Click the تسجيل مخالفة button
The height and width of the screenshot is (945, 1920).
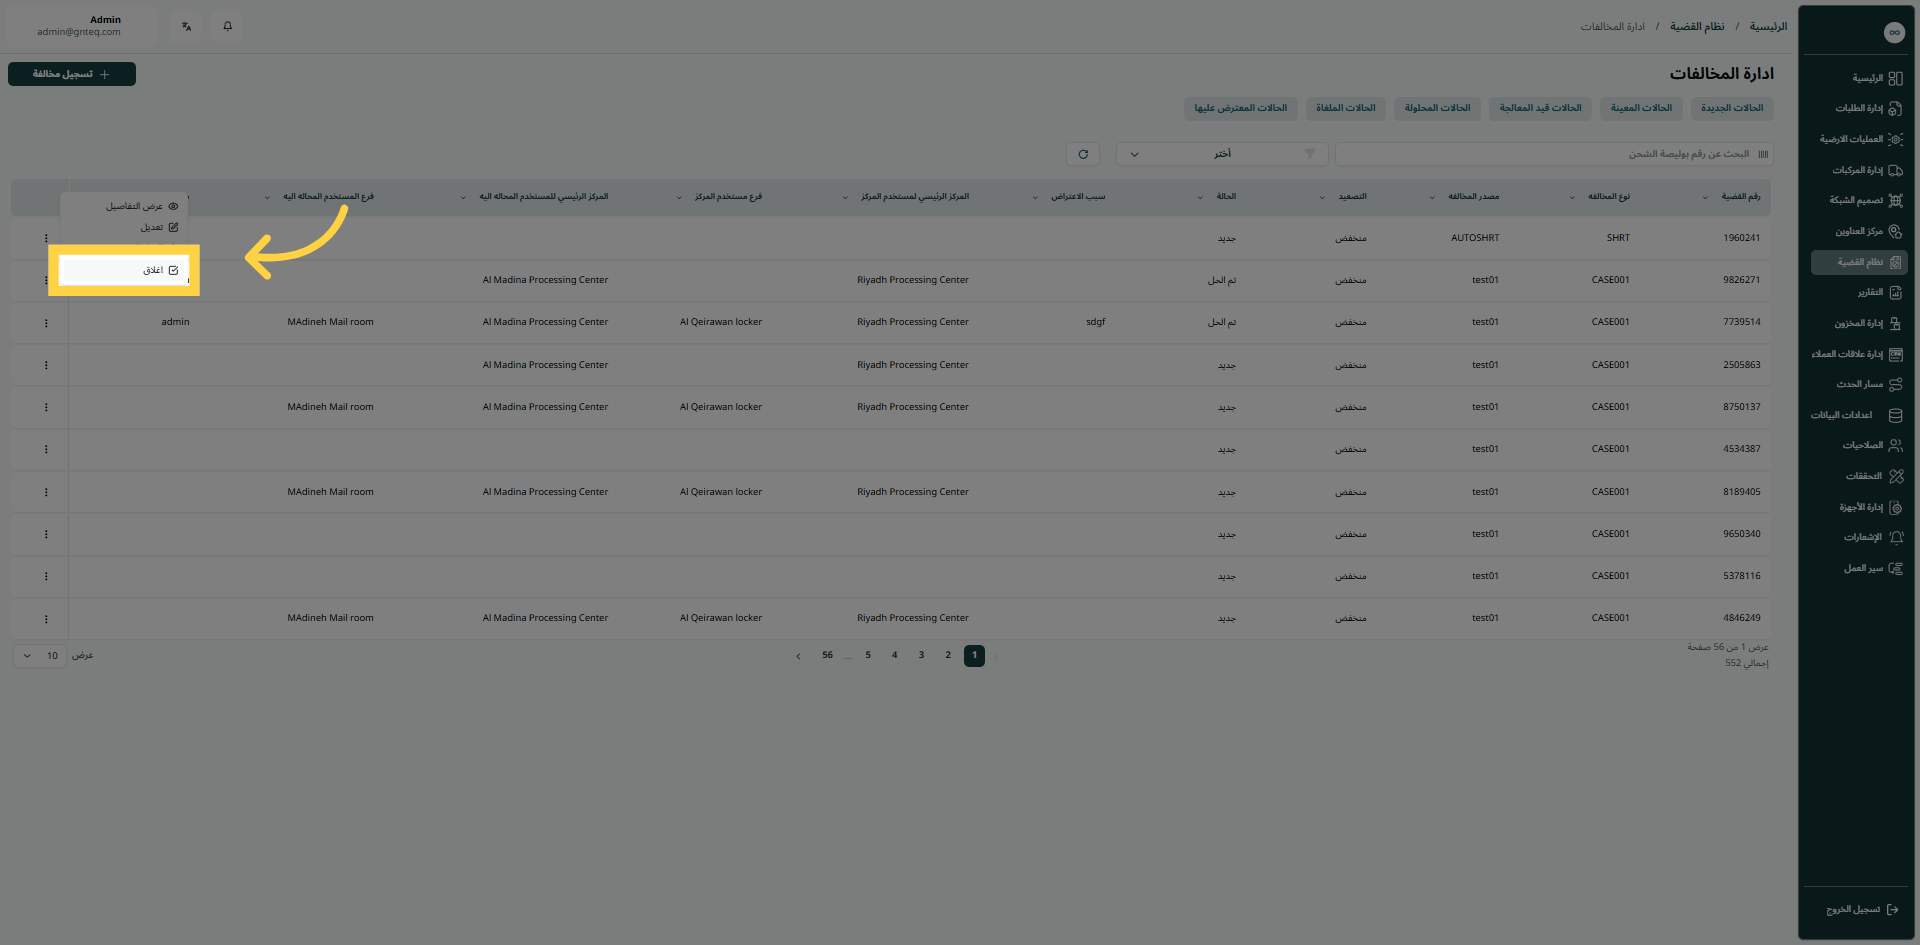(x=72, y=74)
